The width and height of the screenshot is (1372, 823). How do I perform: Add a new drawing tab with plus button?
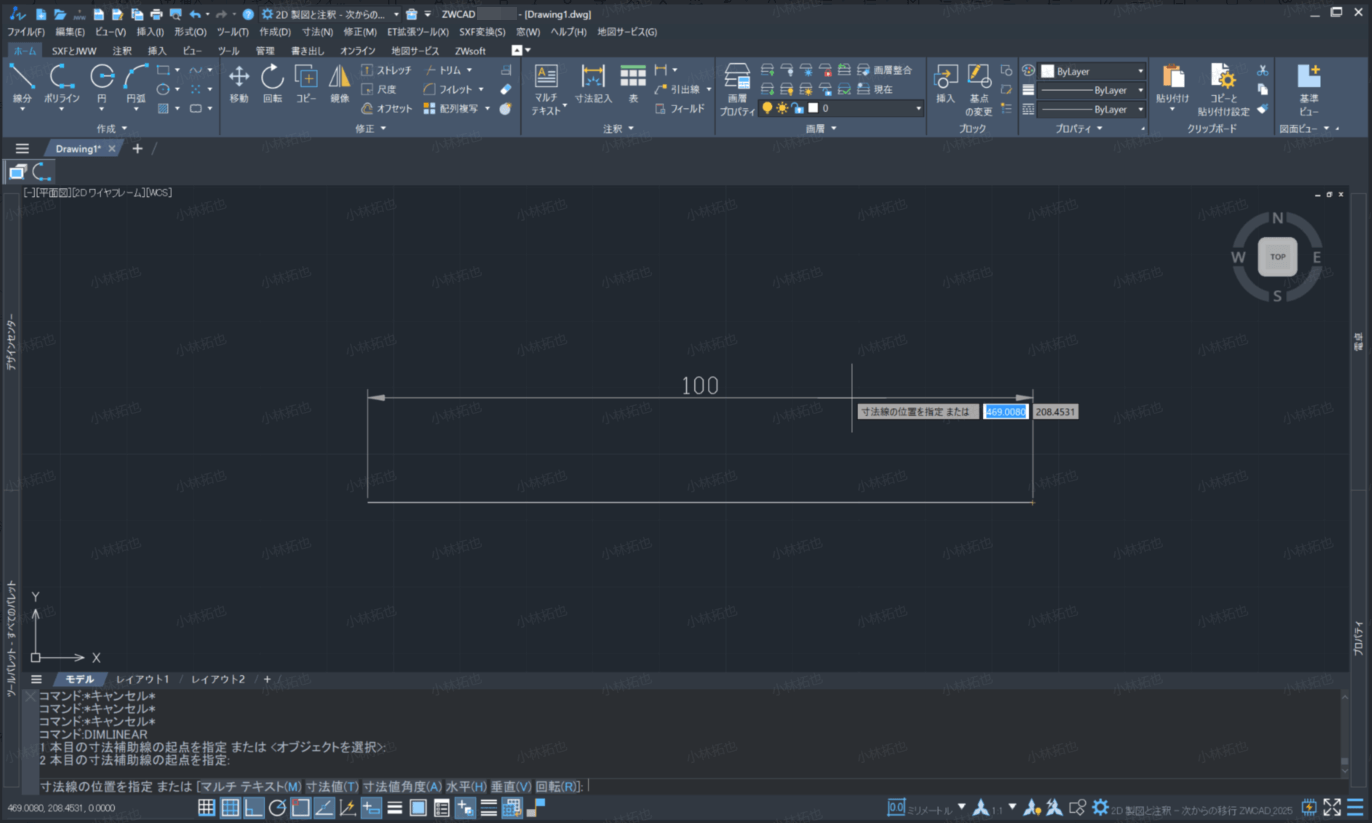tap(138, 148)
